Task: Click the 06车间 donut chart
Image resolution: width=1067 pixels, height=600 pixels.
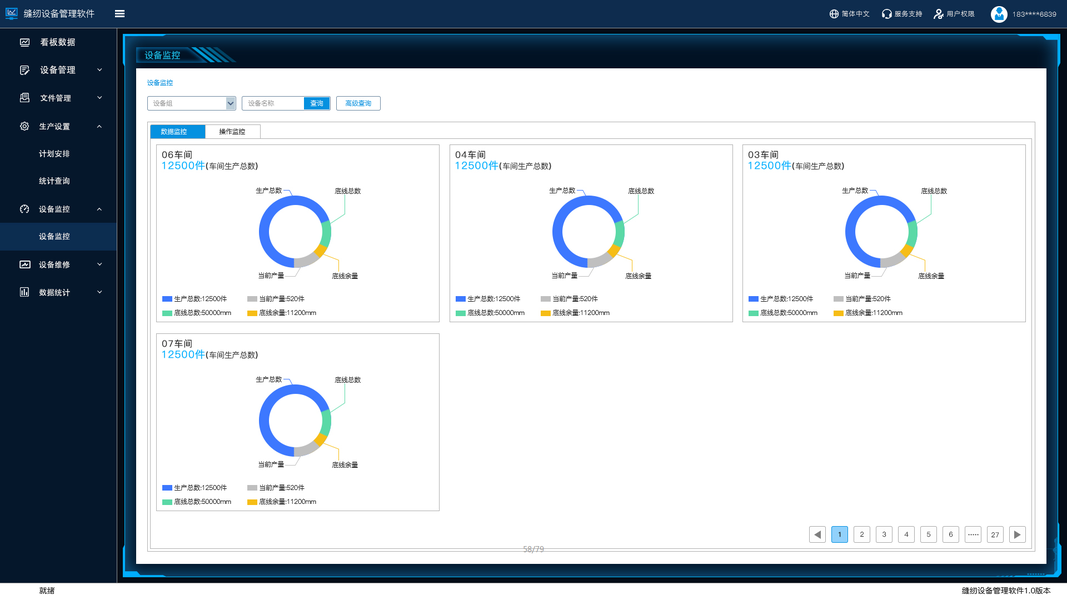Action: [295, 232]
